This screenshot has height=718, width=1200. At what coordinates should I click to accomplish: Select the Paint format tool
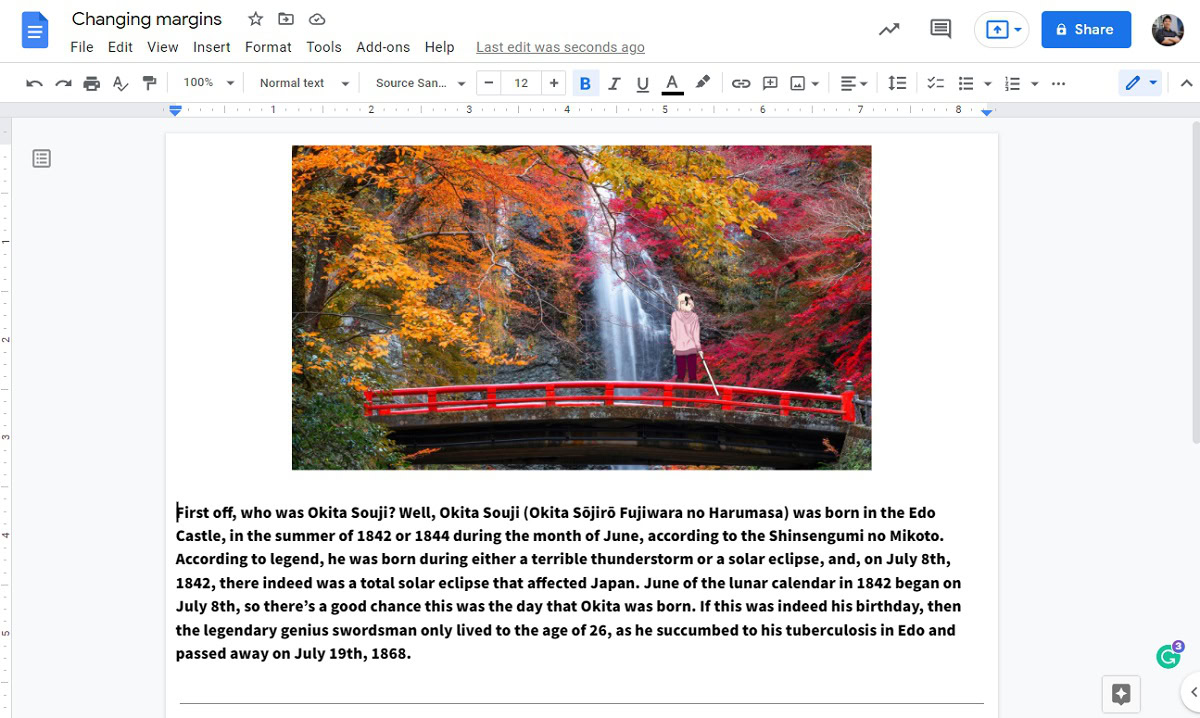tap(149, 83)
